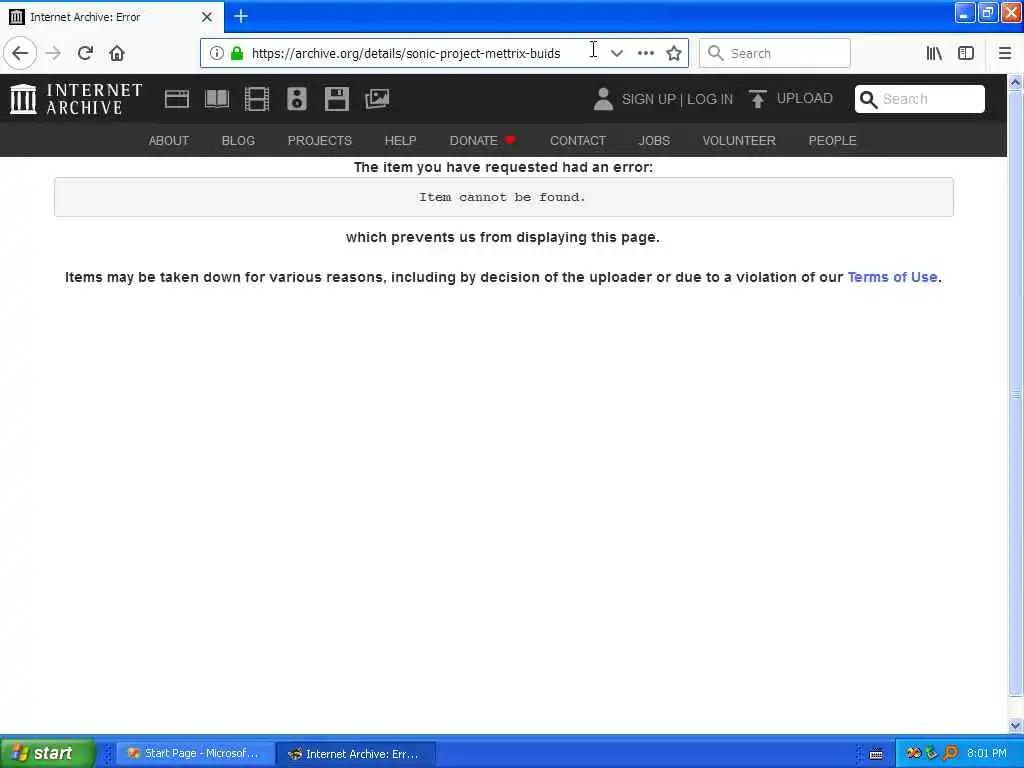The height and width of the screenshot is (768, 1024).
Task: Focus the Firefox search box
Action: pos(775,53)
